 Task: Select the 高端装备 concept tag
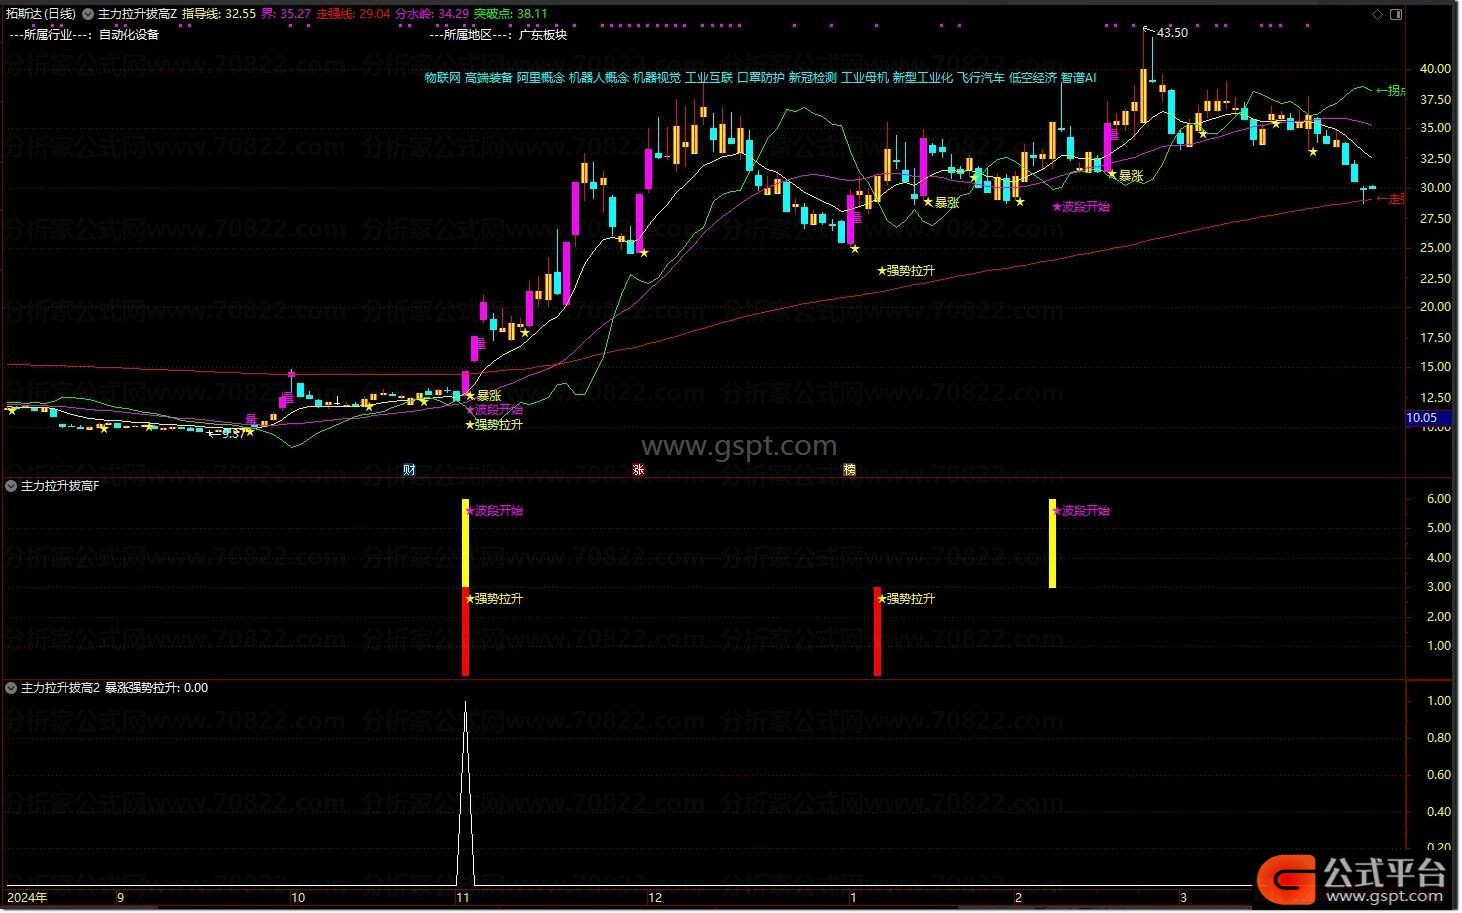click(x=488, y=77)
